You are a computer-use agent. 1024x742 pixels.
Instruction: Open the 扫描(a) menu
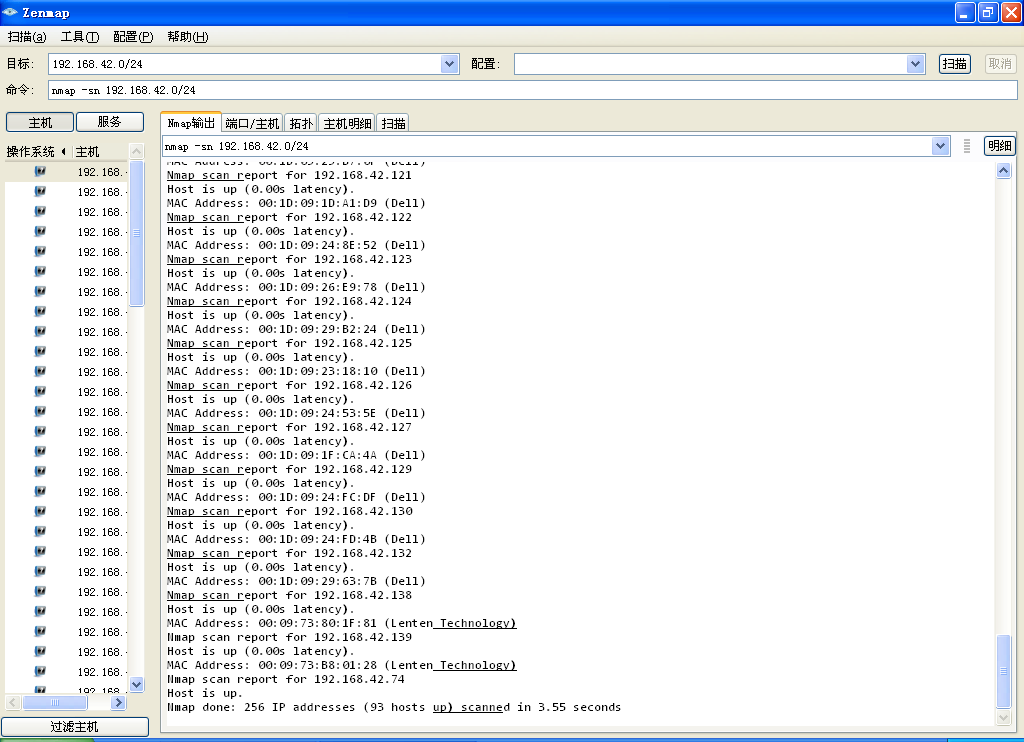[27, 37]
